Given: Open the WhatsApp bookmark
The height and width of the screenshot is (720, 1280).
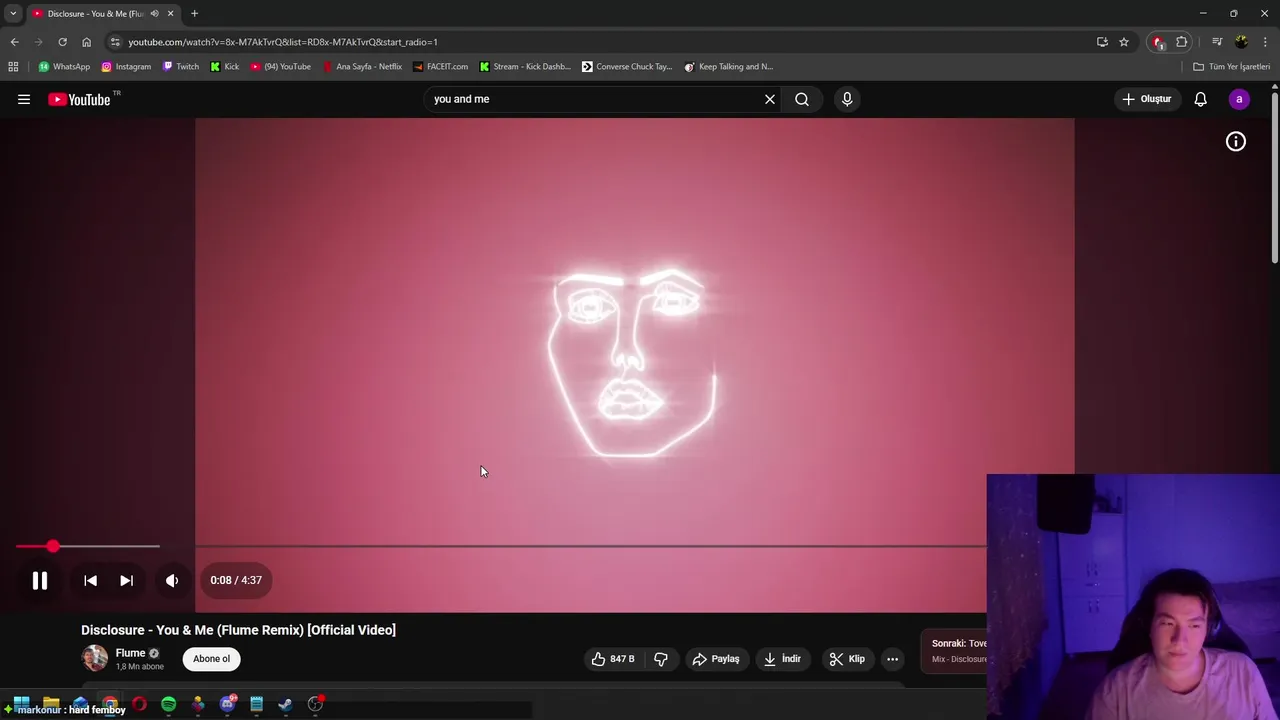Looking at the screenshot, I should pos(64,67).
